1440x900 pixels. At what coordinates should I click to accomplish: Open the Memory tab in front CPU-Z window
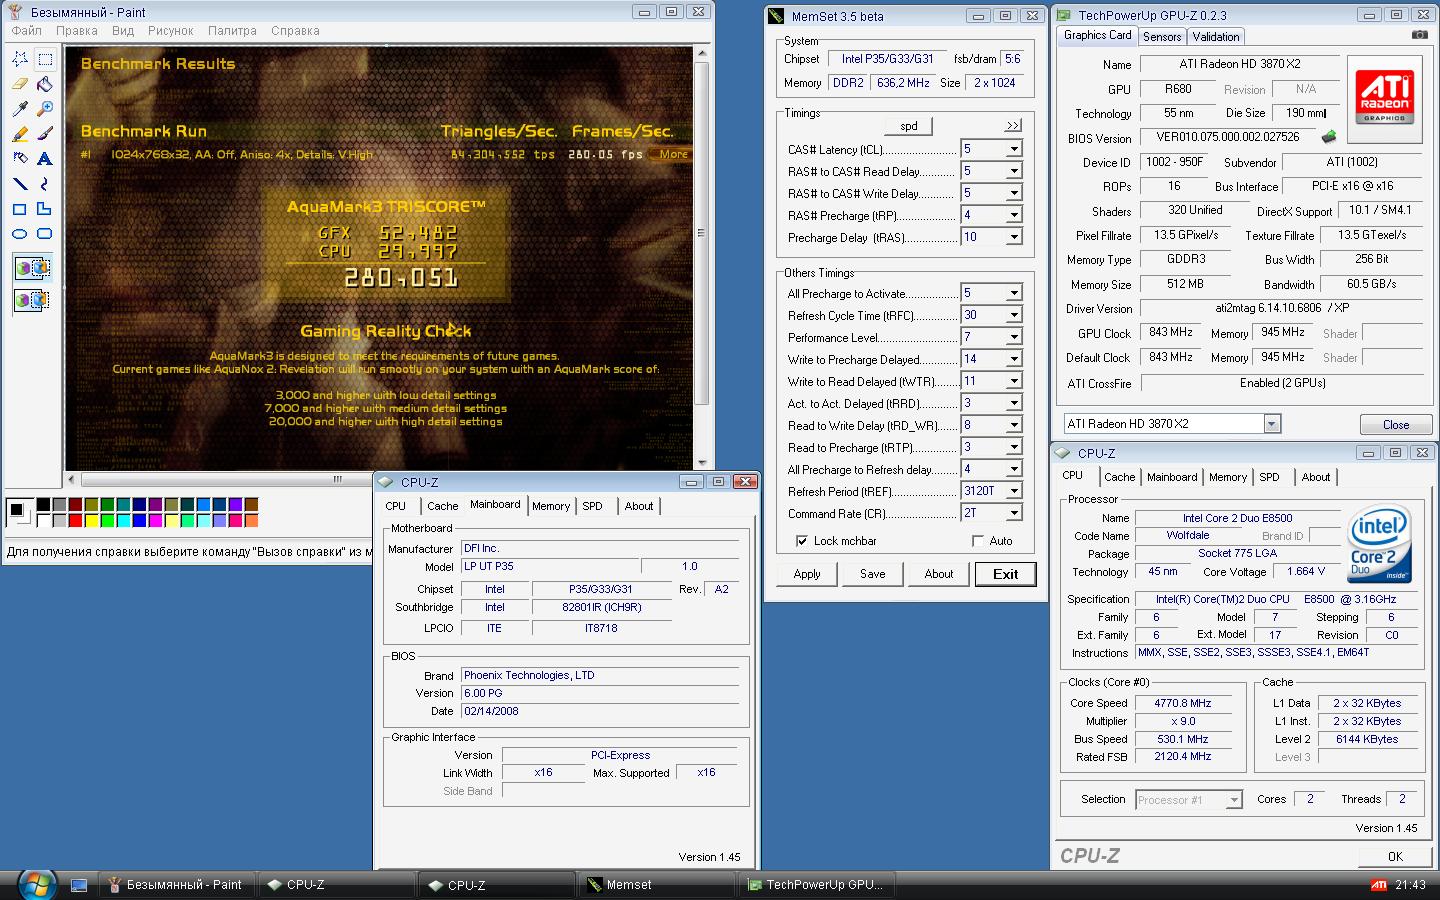pyautogui.click(x=551, y=506)
